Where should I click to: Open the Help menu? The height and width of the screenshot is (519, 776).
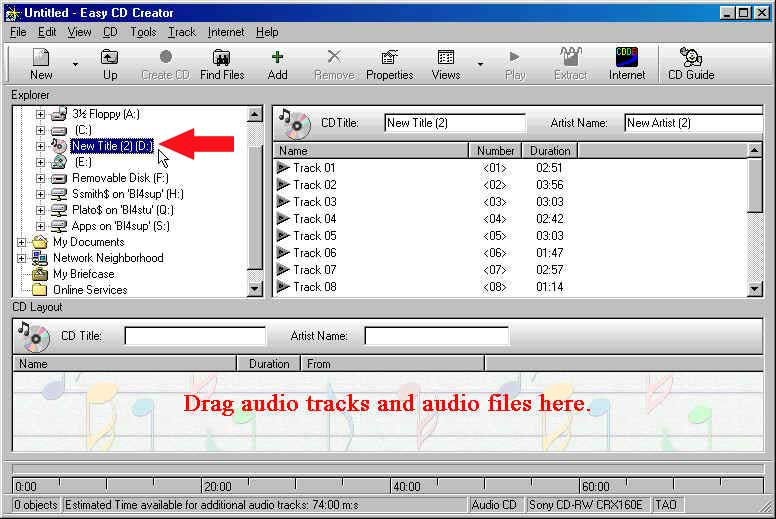tap(267, 32)
